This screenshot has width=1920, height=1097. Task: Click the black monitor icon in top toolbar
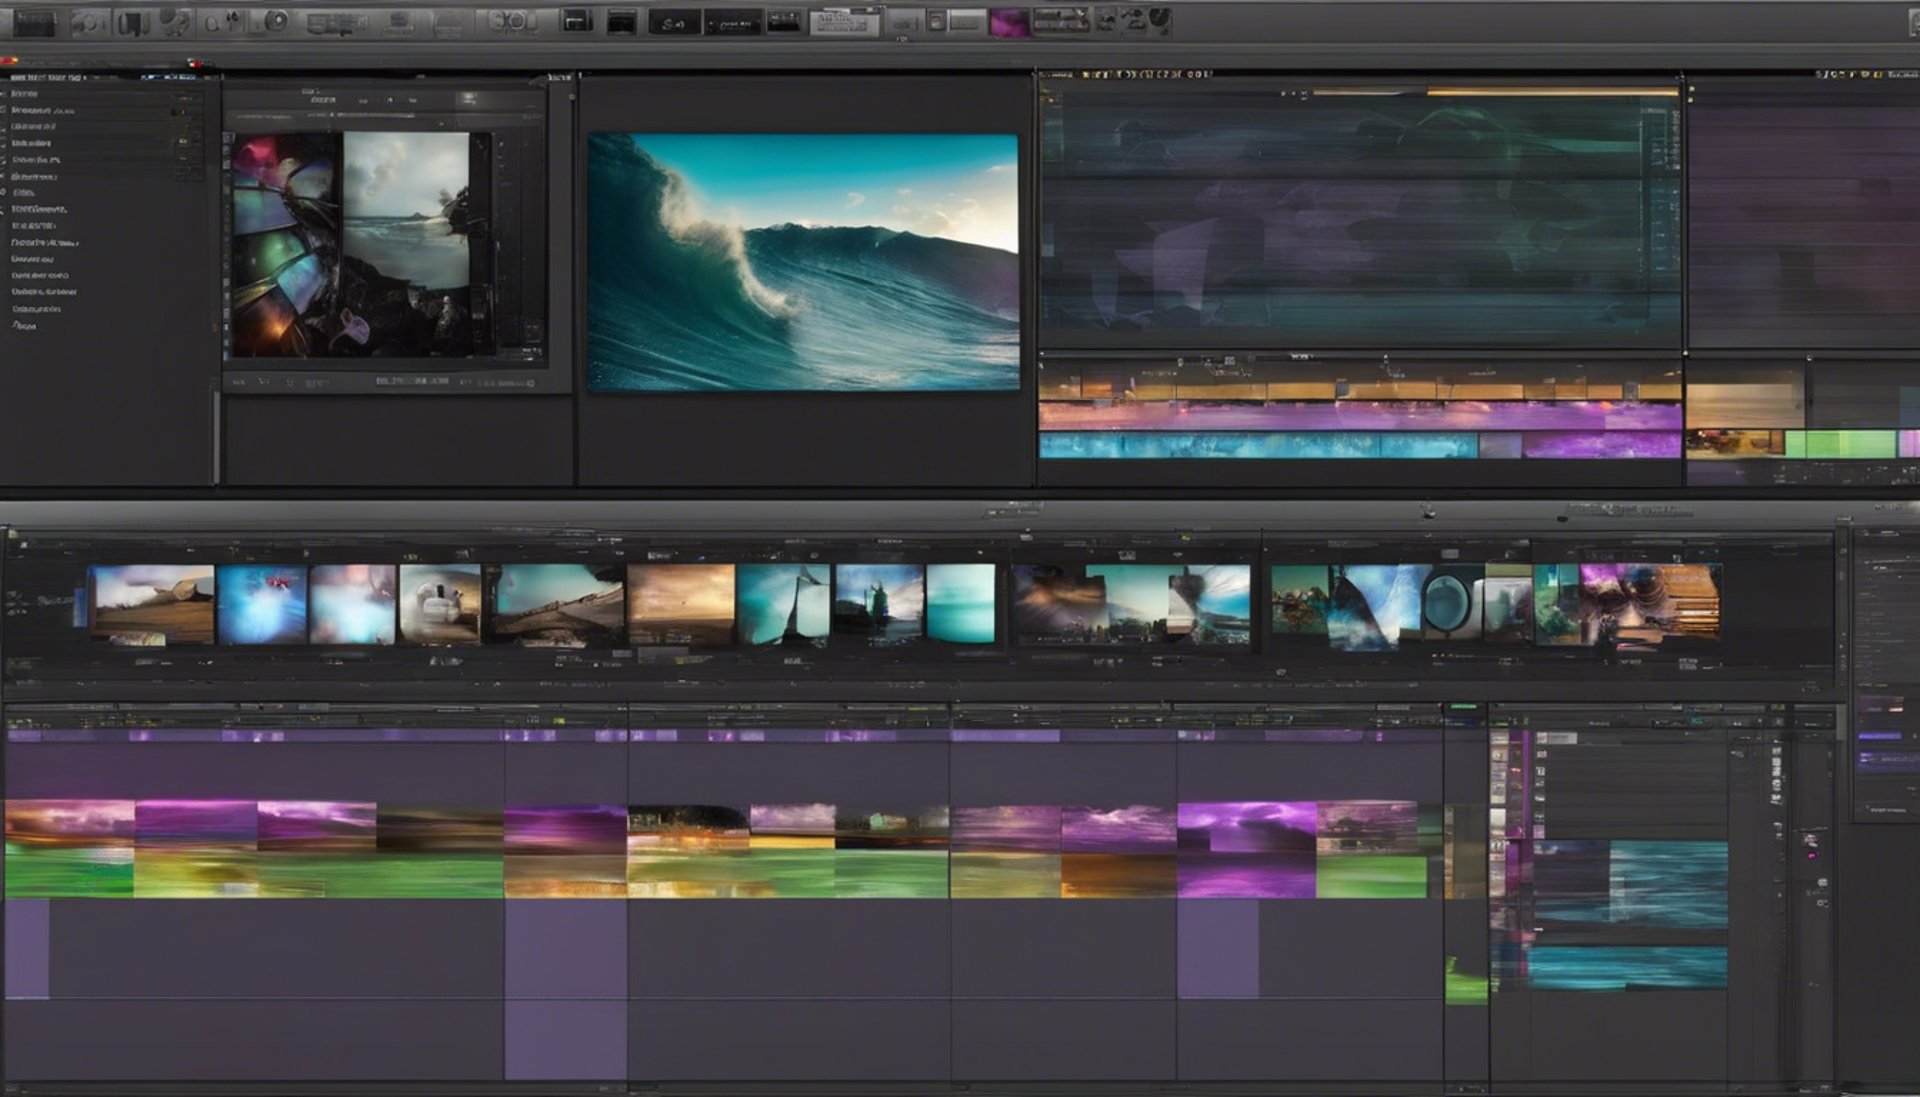point(621,22)
